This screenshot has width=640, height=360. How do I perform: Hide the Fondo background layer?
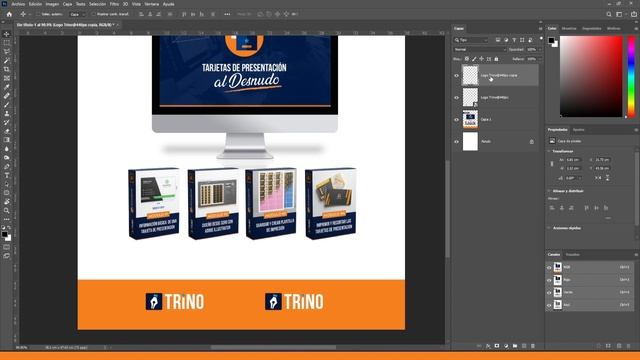tap(456, 142)
